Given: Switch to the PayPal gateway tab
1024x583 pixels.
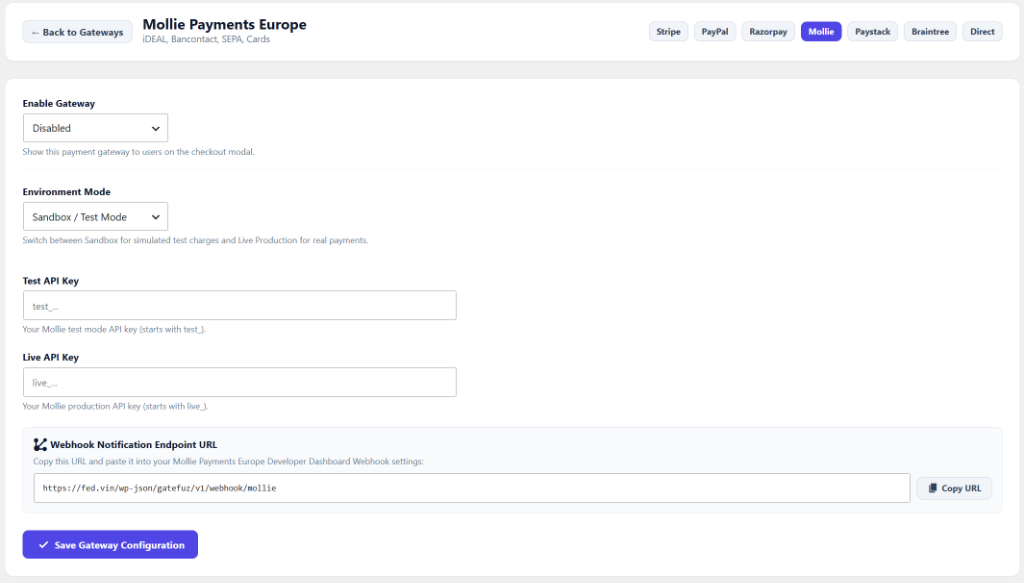Looking at the screenshot, I should (x=714, y=31).
